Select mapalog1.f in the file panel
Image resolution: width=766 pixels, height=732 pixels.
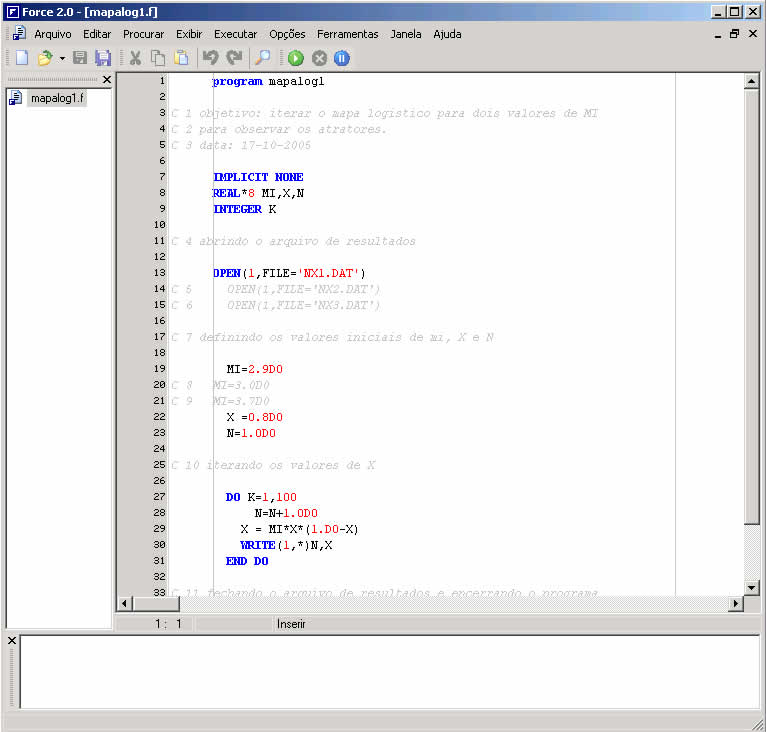pyautogui.click(x=57, y=98)
